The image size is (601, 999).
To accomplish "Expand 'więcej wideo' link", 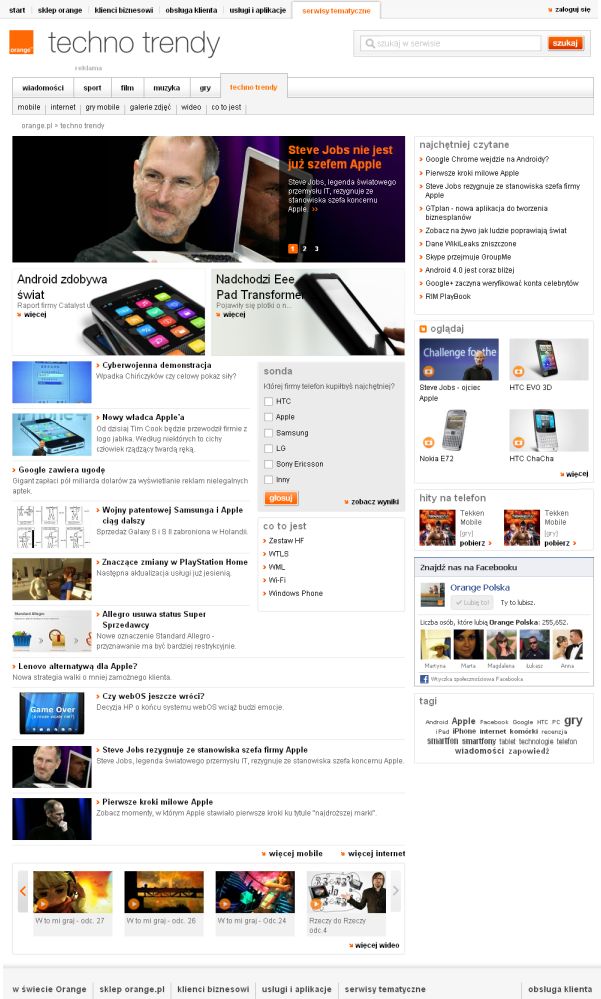I will pyautogui.click(x=375, y=945).
